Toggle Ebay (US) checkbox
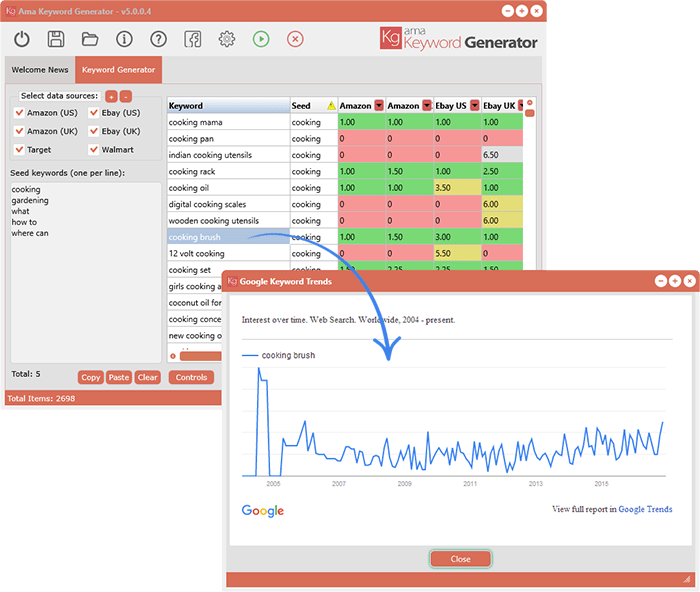Image resolution: width=700 pixels, height=592 pixels. [94, 113]
